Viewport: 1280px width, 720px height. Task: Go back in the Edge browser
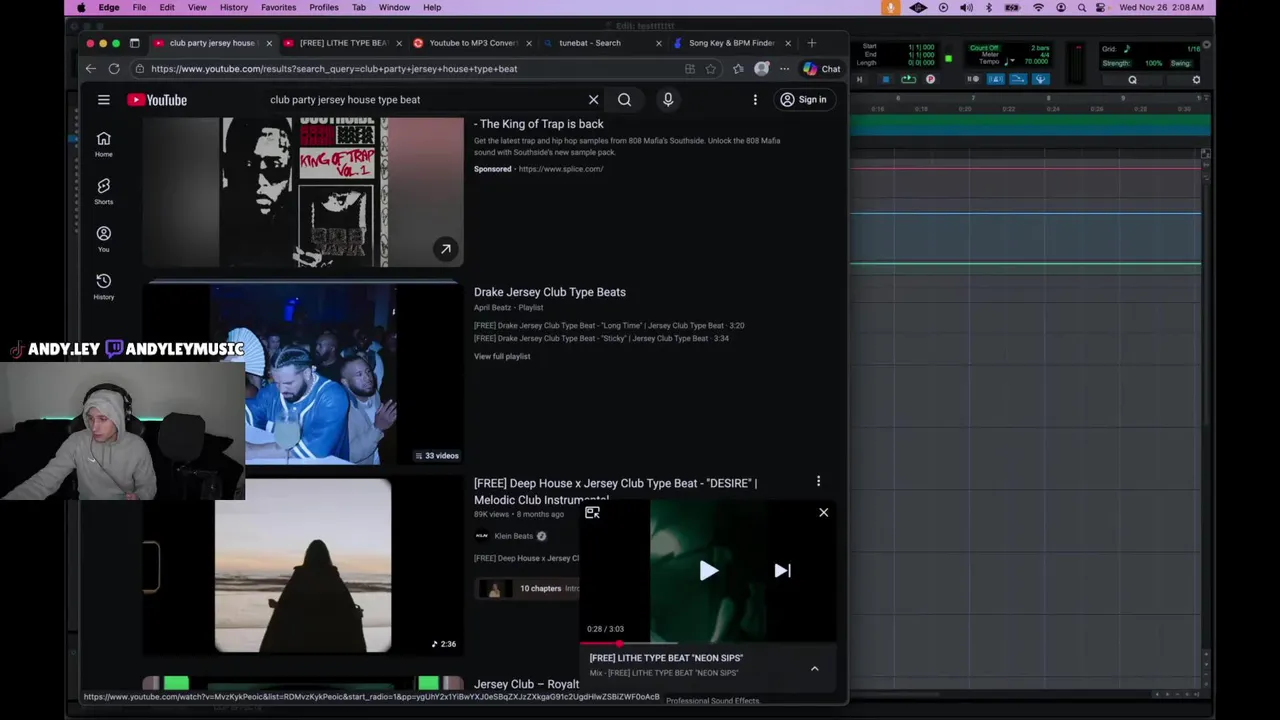(90, 69)
